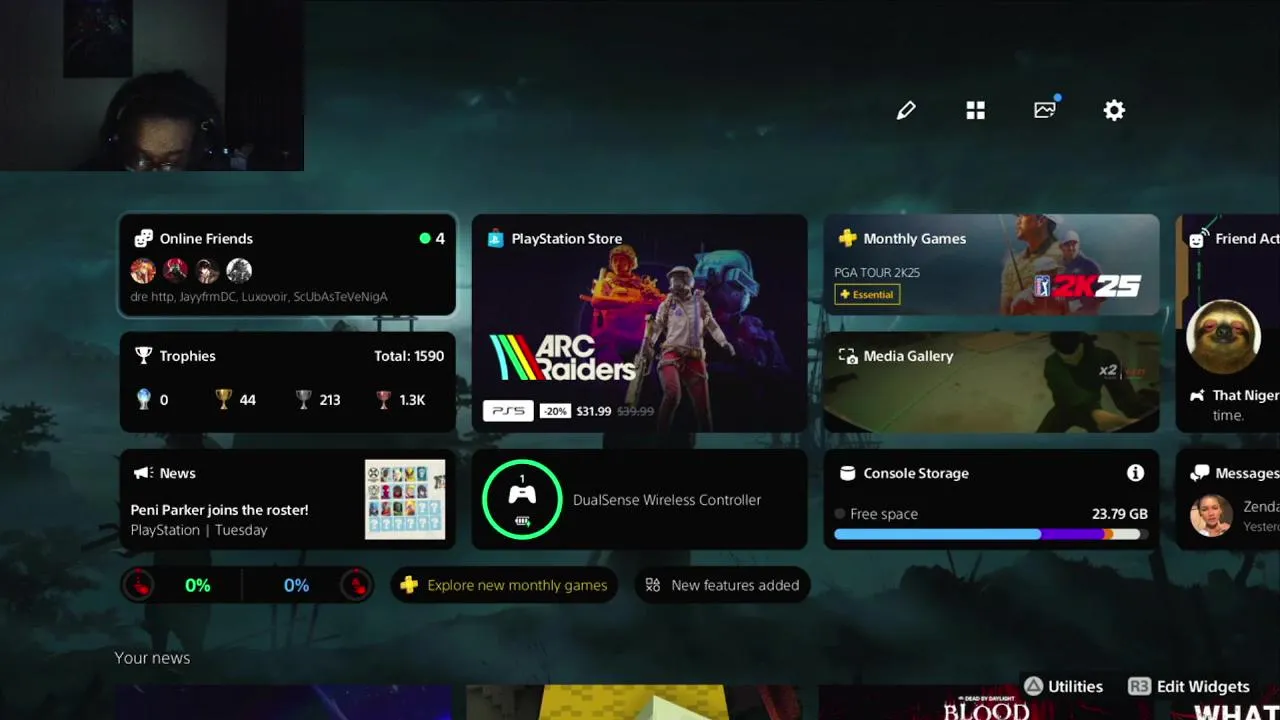The width and height of the screenshot is (1280, 720).
Task: Open the grid widgets icon
Action: [976, 110]
